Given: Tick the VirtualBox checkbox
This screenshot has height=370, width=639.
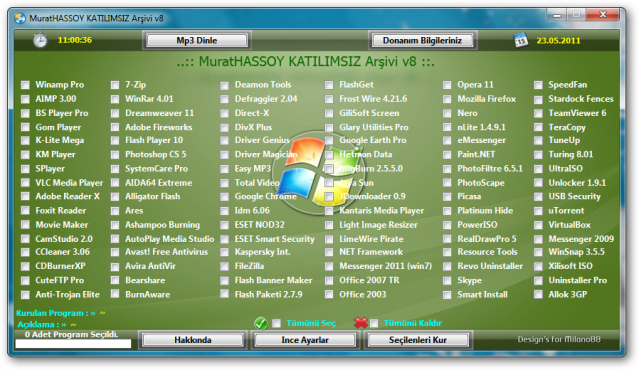Looking at the screenshot, I should click(x=538, y=225).
